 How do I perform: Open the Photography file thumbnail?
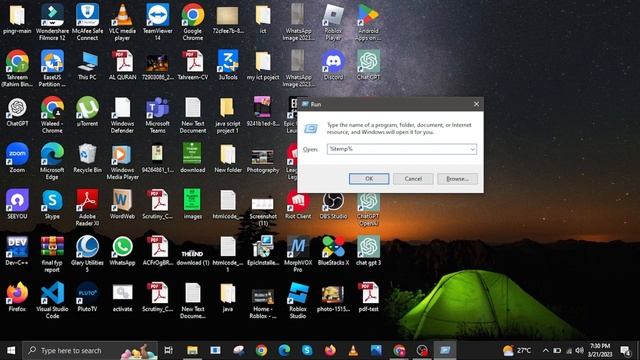pos(263,161)
